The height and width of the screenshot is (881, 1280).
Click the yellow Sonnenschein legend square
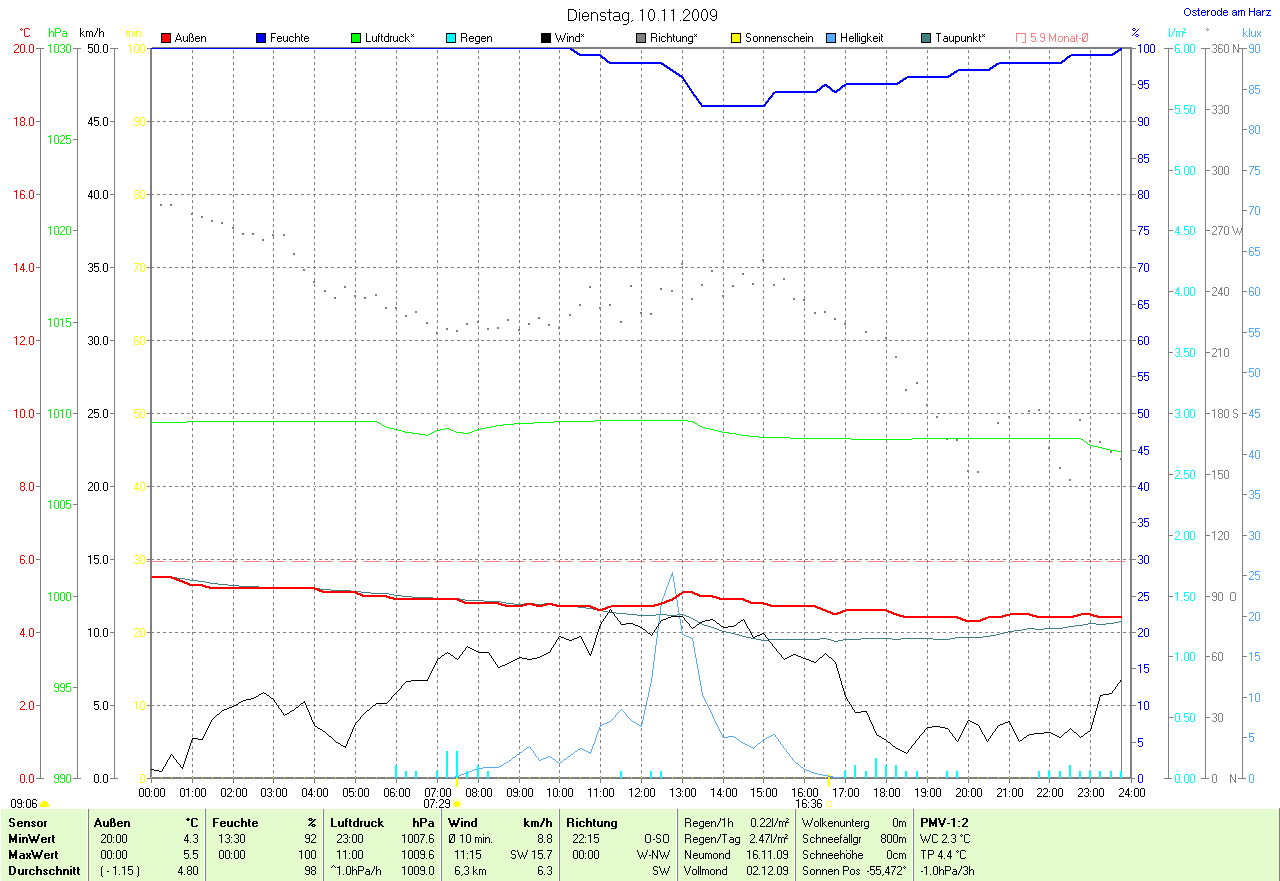[736, 38]
